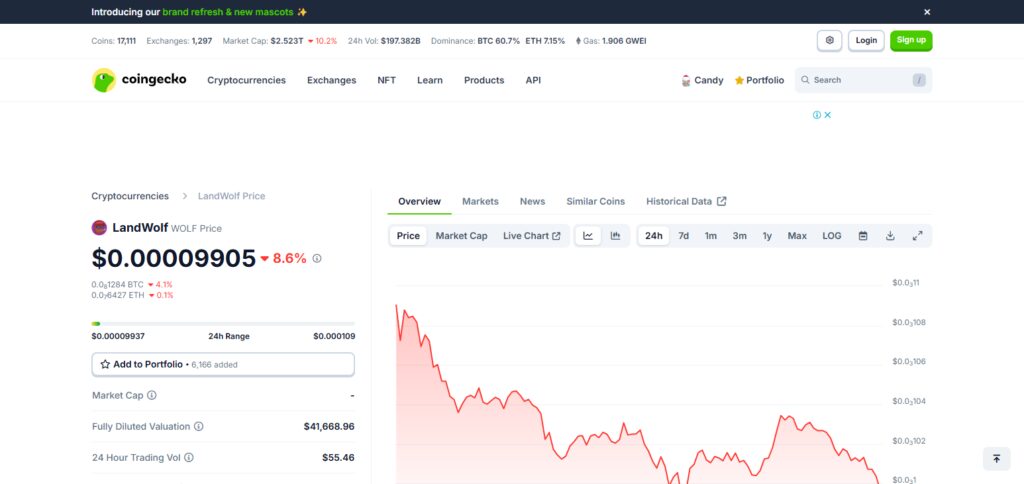Click the Gas 1.906 GWEI indicator
The image size is (1024, 484).
(611, 40)
